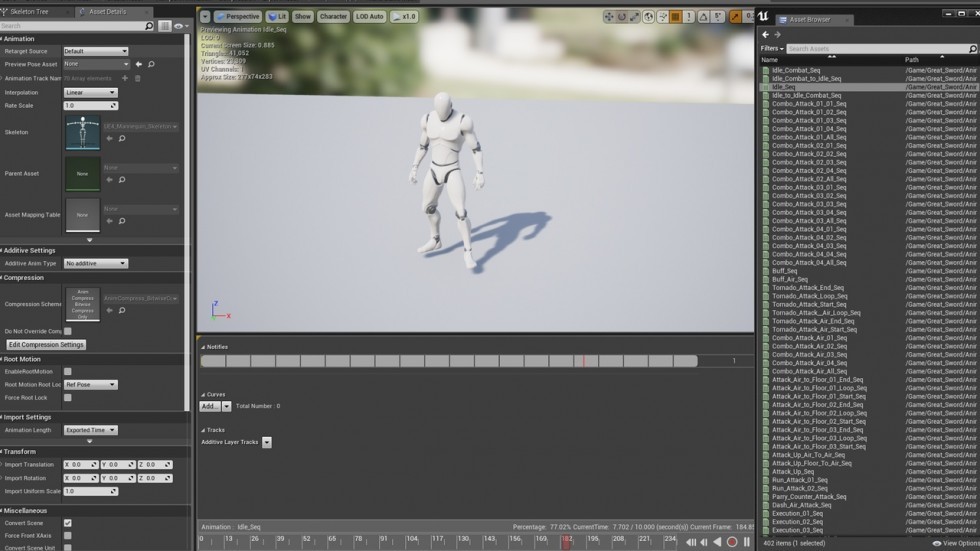
Task: Select the scale gizmo tool in viewport
Action: pyautogui.click(x=634, y=17)
